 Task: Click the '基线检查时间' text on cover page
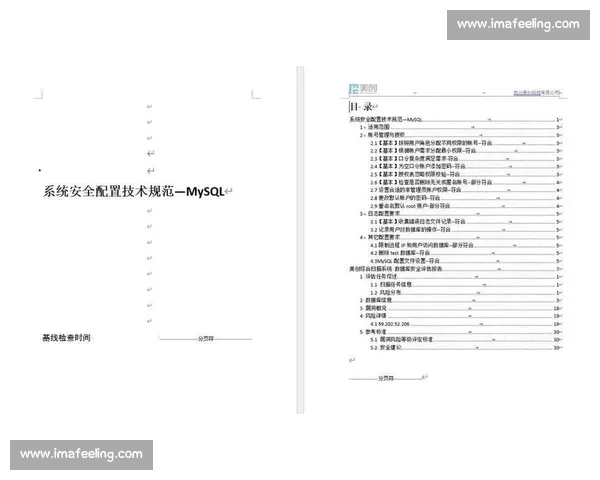tap(66, 338)
